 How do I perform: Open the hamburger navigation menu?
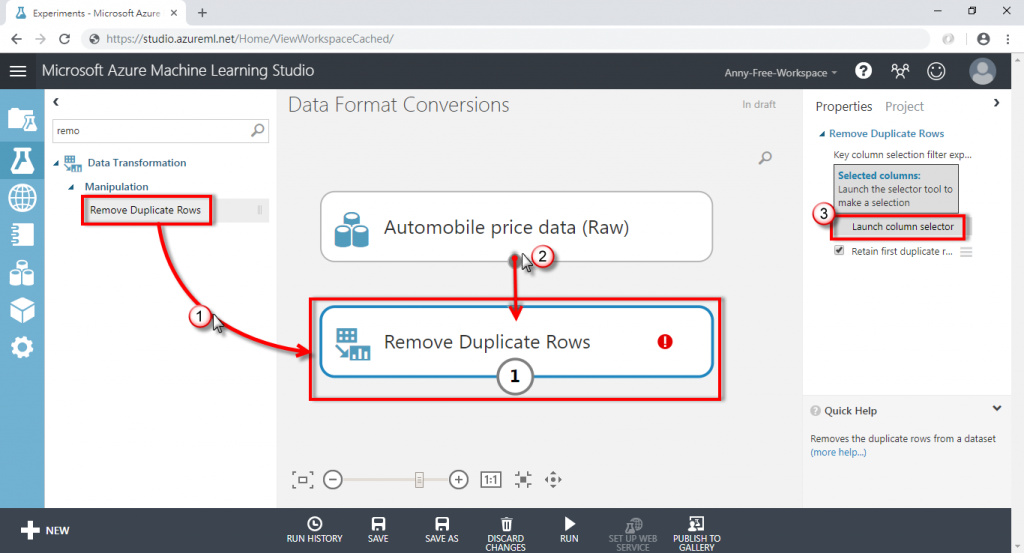click(18, 71)
